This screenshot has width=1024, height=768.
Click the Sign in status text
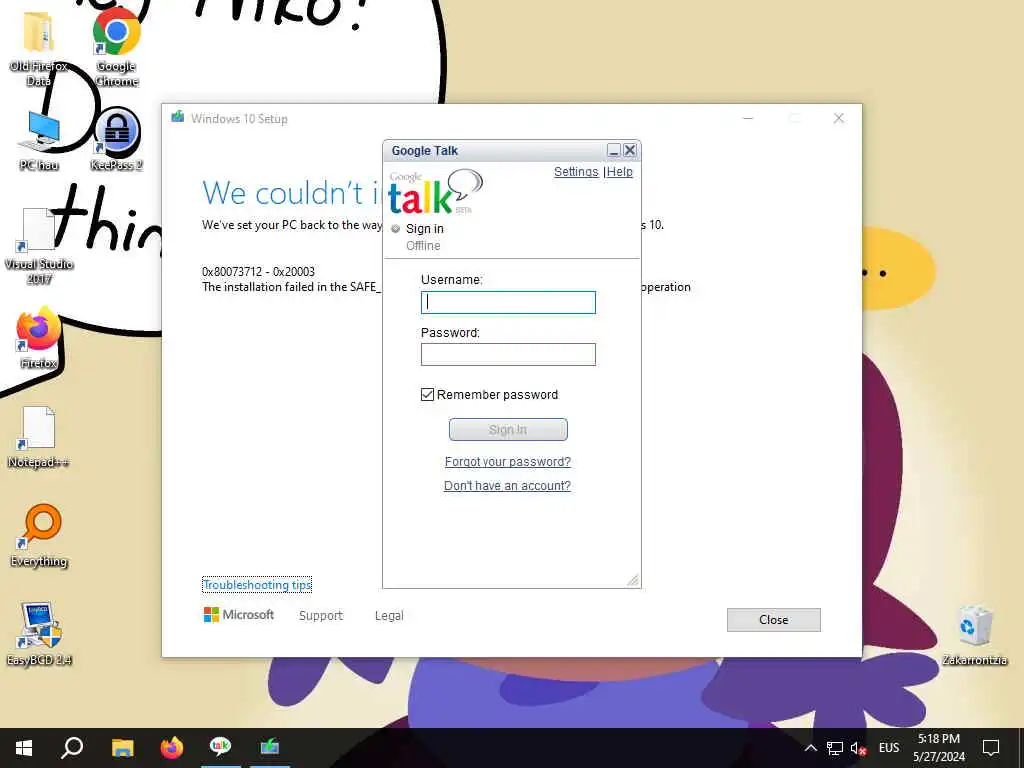tap(424, 229)
